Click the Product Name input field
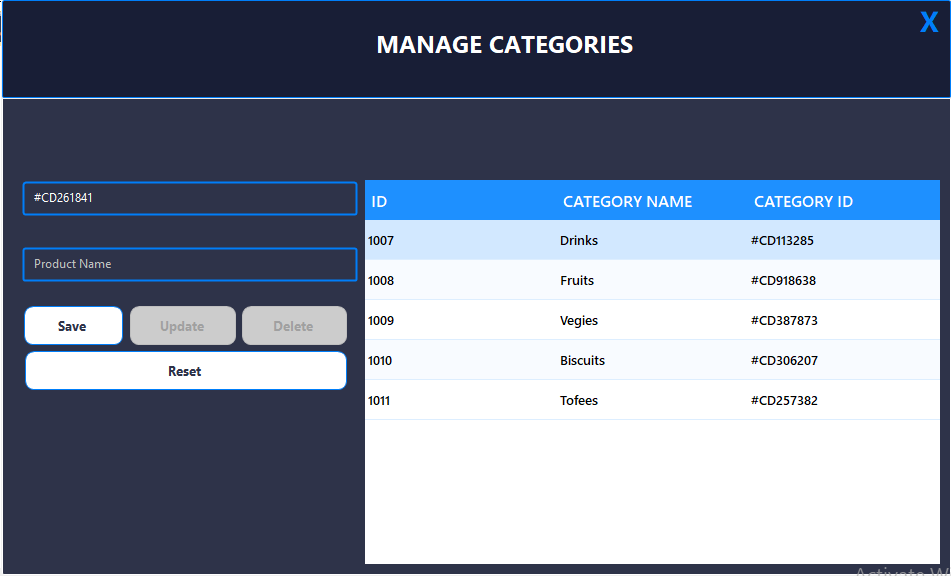Viewport: 951px width, 576px height. coord(189,264)
